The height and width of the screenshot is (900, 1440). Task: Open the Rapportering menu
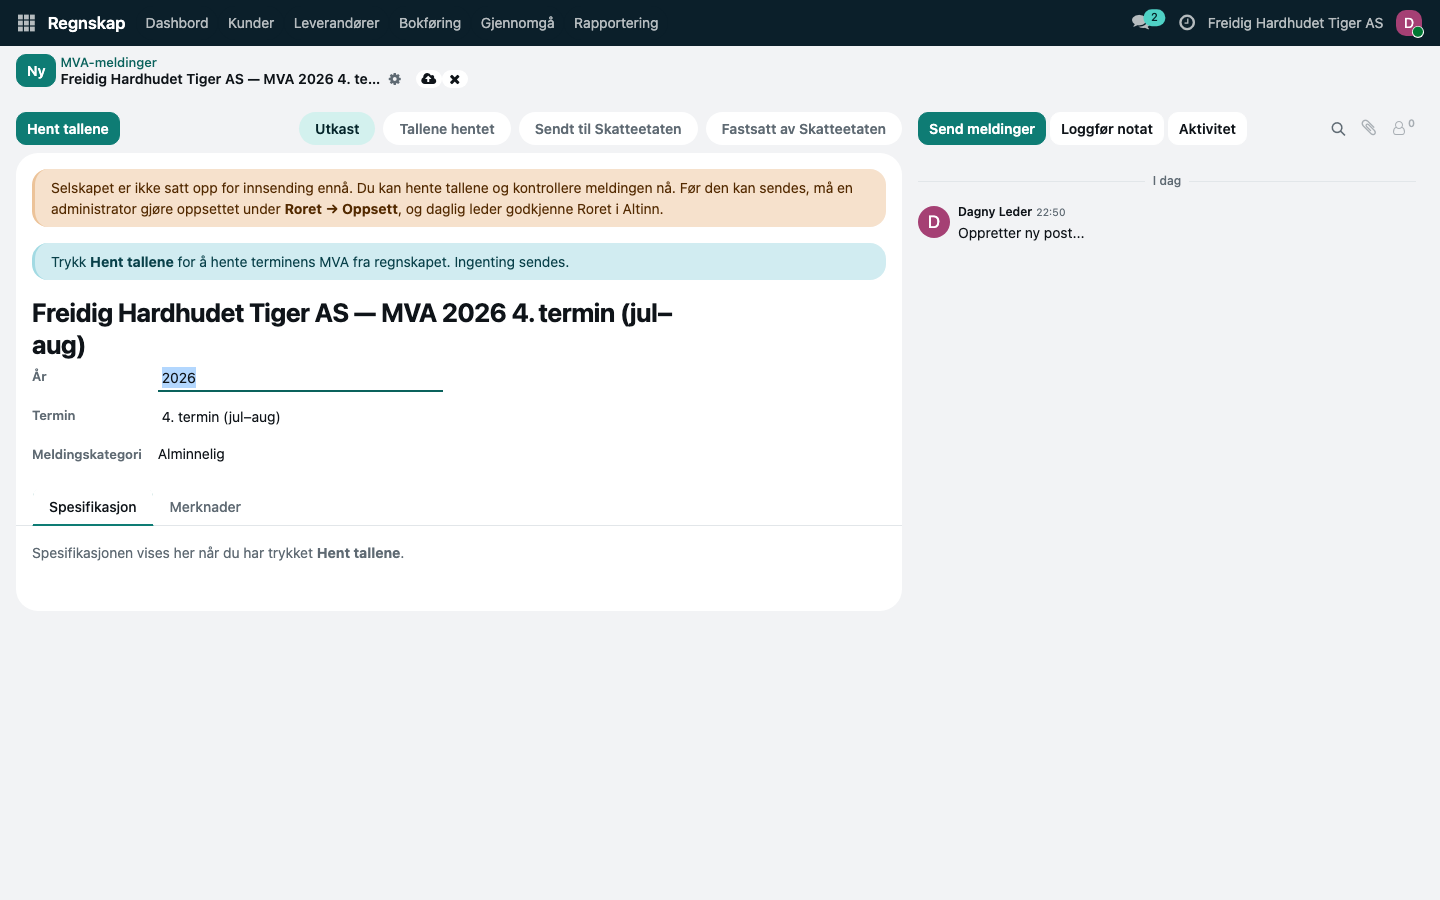click(x=616, y=23)
